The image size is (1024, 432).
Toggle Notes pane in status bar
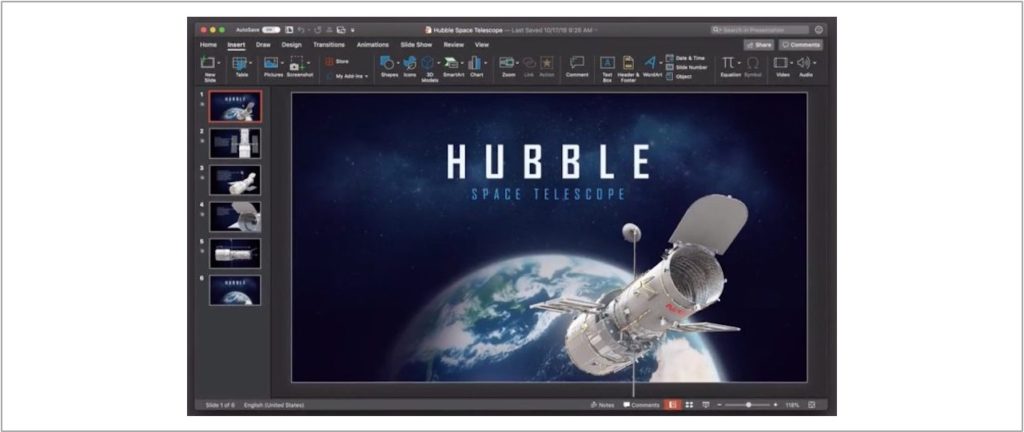pos(602,405)
